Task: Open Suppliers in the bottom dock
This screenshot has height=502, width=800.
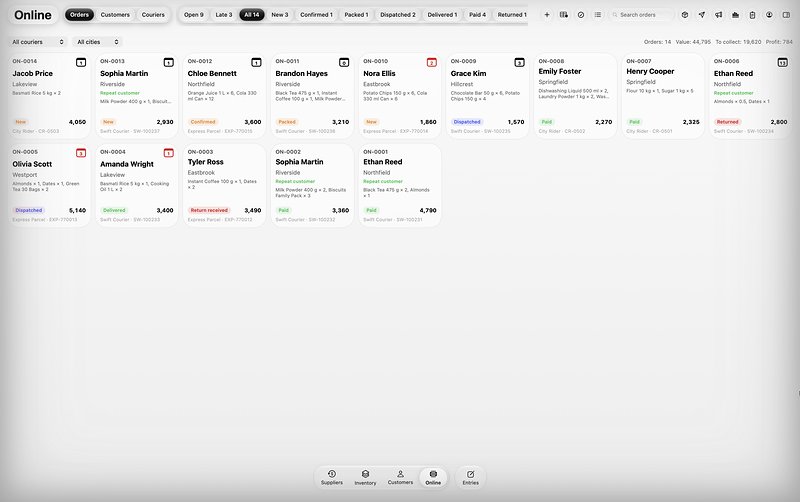Action: 332,478
